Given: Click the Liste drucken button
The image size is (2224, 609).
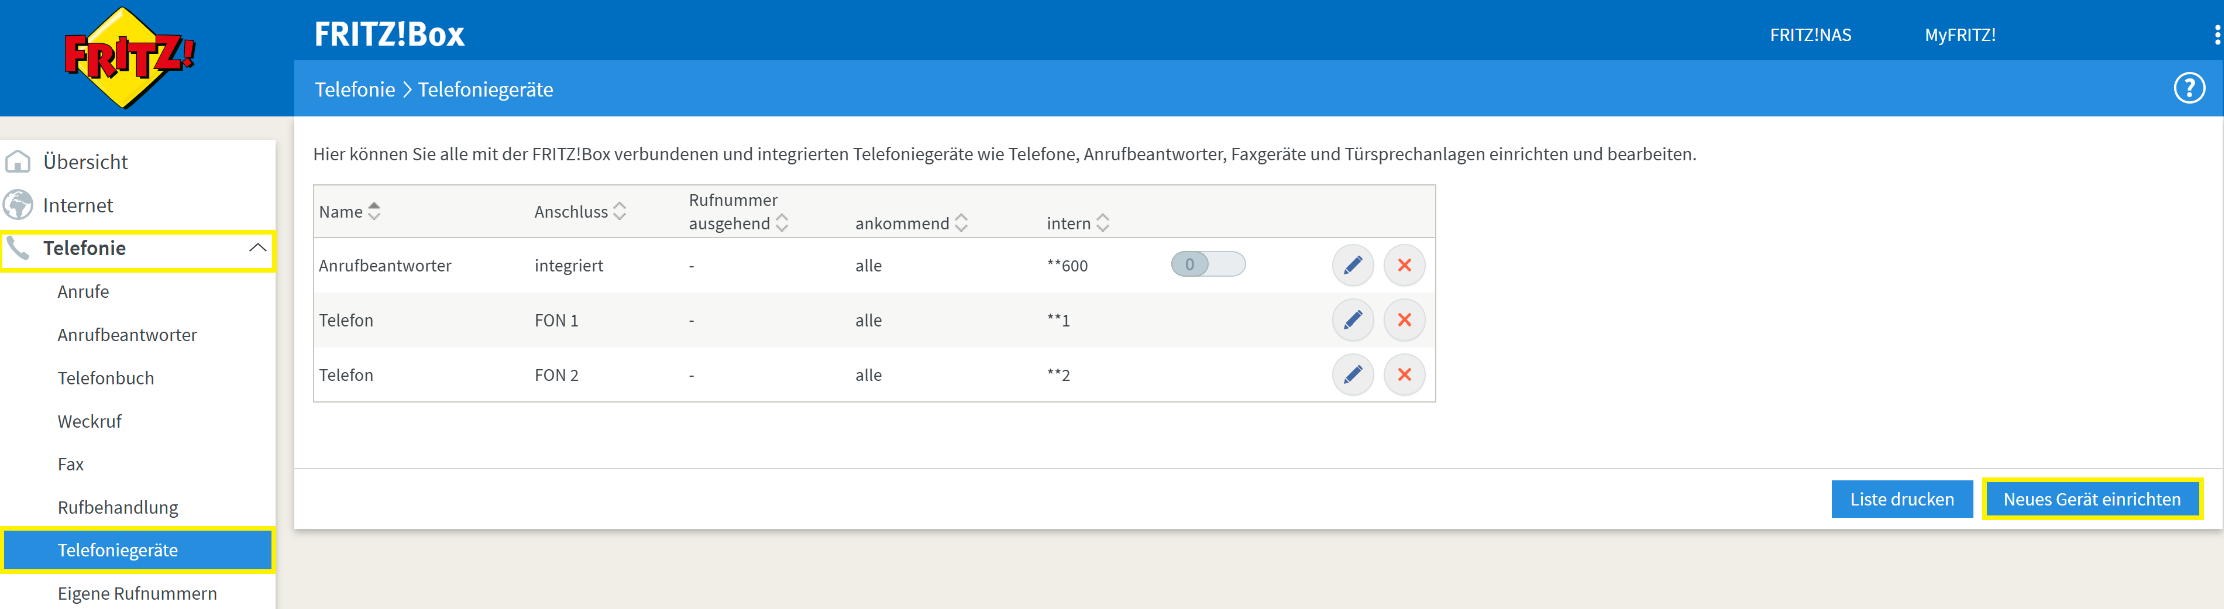Looking at the screenshot, I should click(x=1901, y=499).
